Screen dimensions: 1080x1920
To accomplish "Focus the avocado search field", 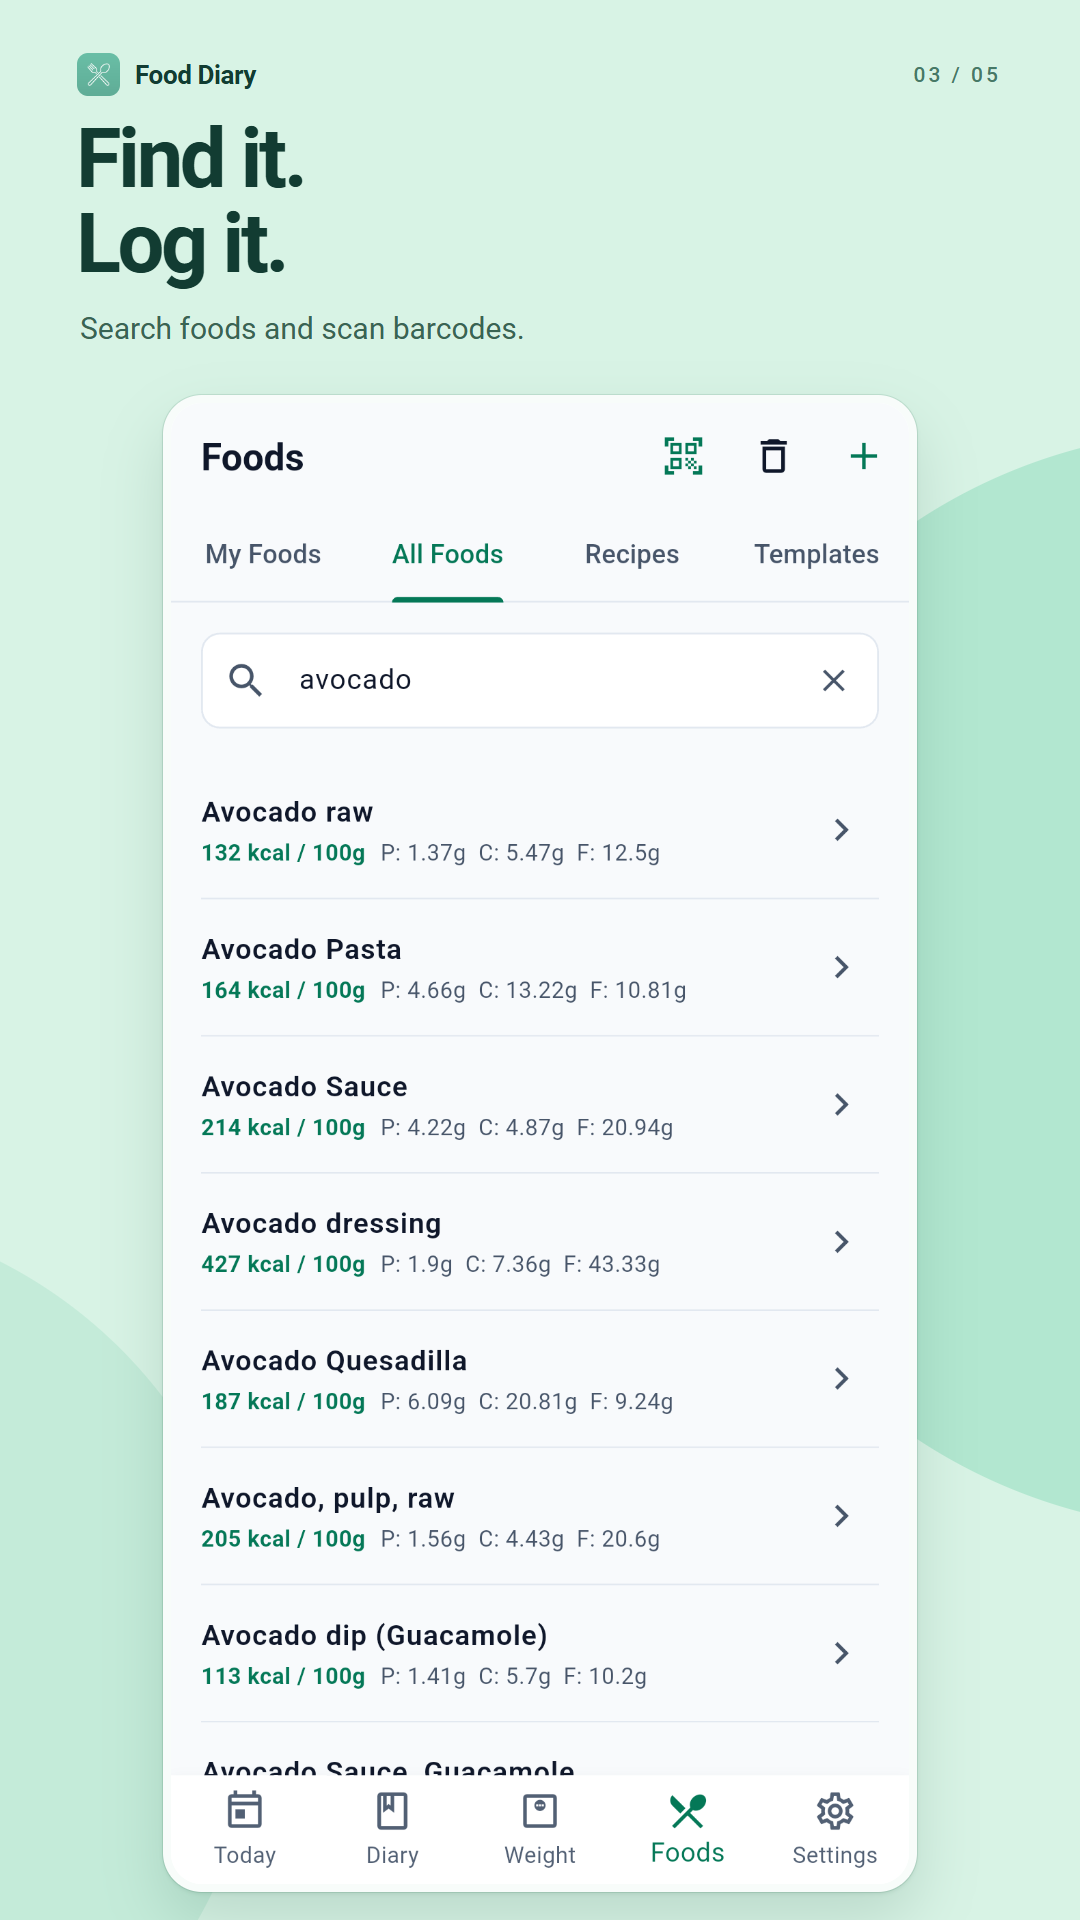I will [540, 681].
